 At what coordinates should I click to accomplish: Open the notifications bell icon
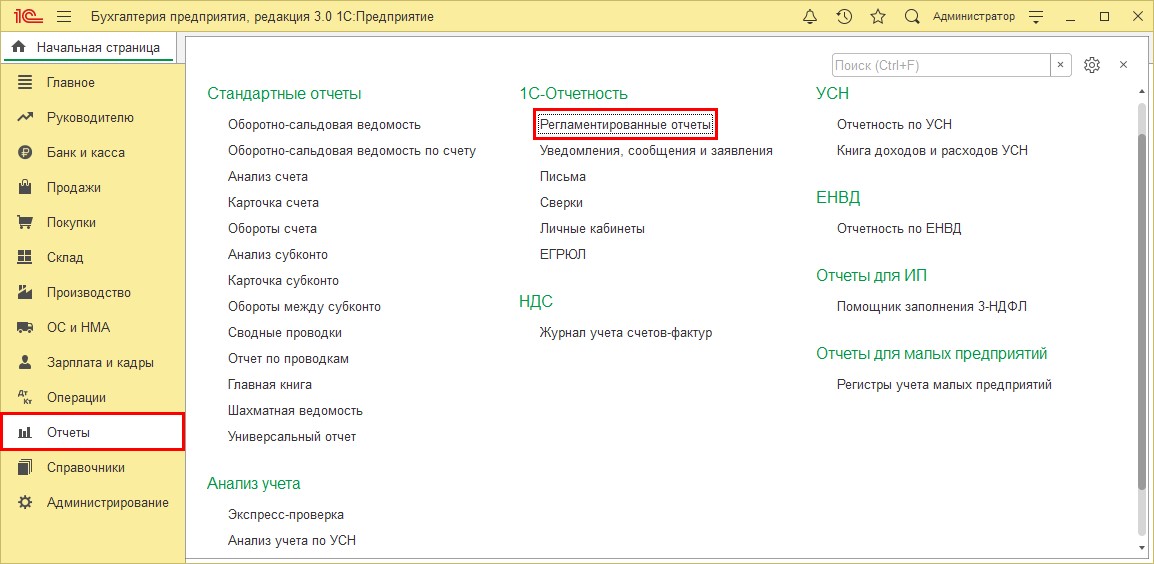810,16
